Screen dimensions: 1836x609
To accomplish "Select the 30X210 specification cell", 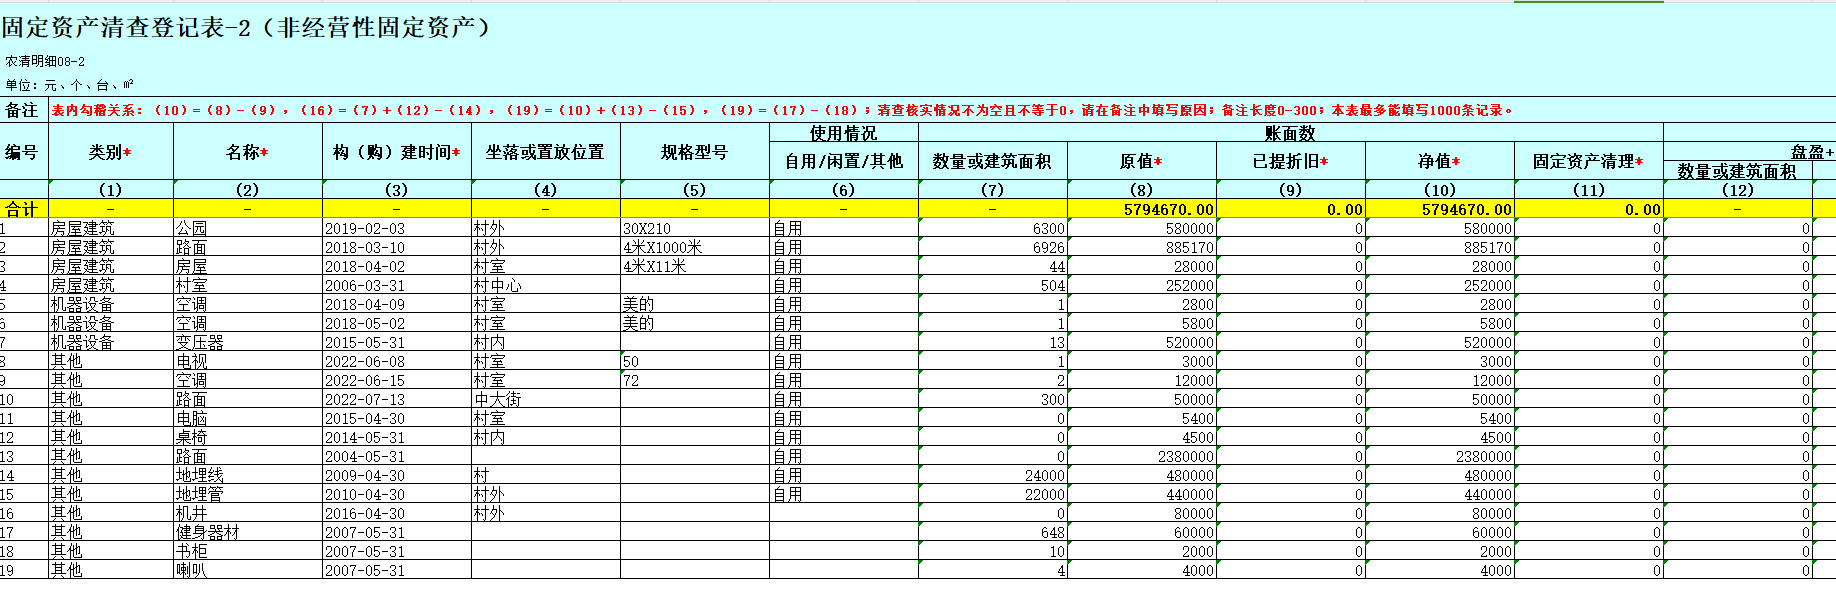I will (694, 228).
